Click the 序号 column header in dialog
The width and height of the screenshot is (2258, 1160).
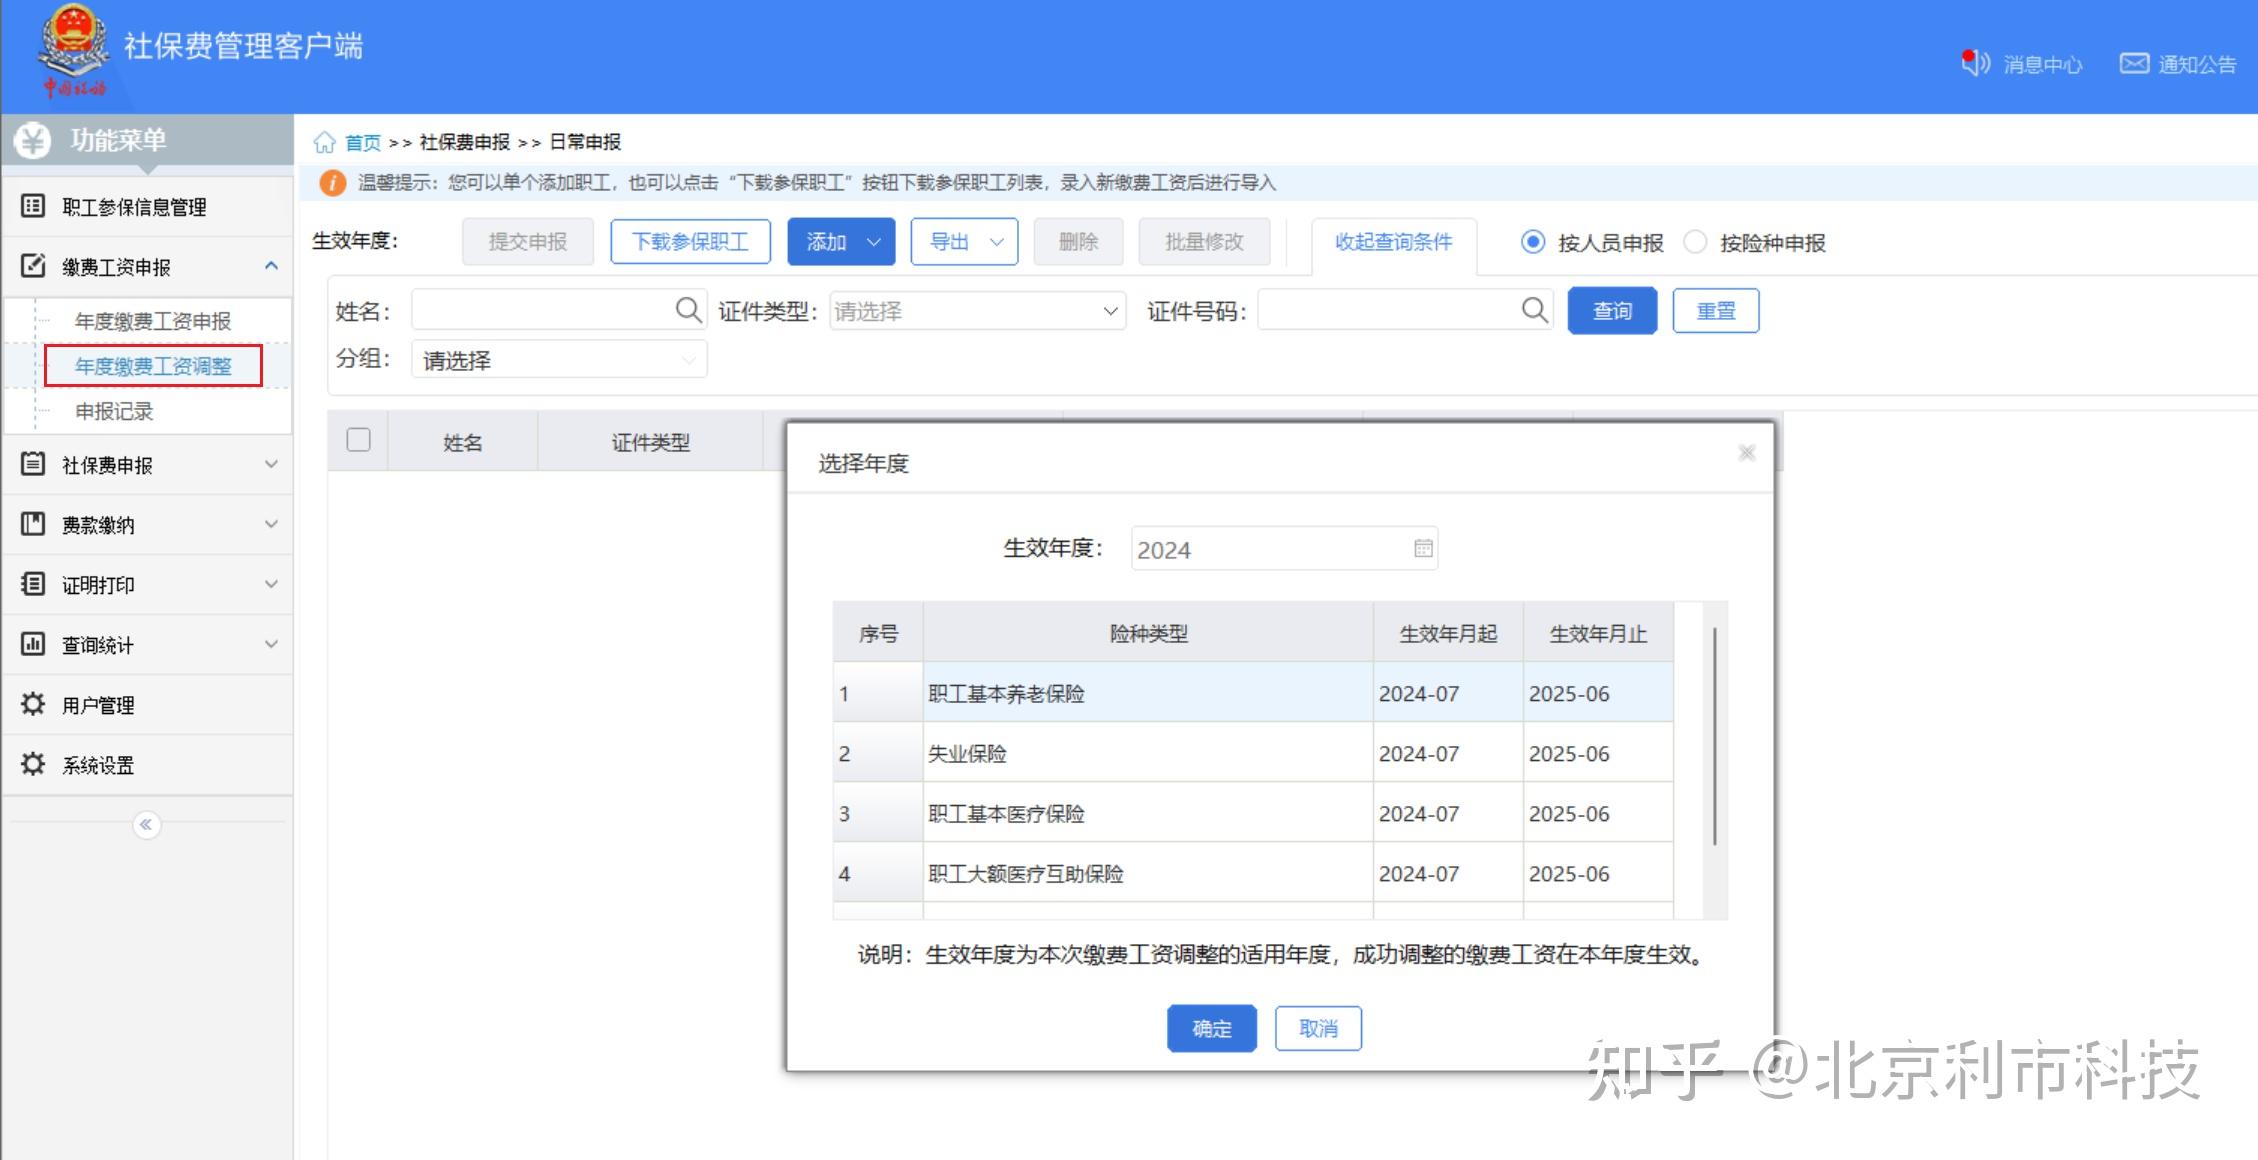pyautogui.click(x=878, y=632)
